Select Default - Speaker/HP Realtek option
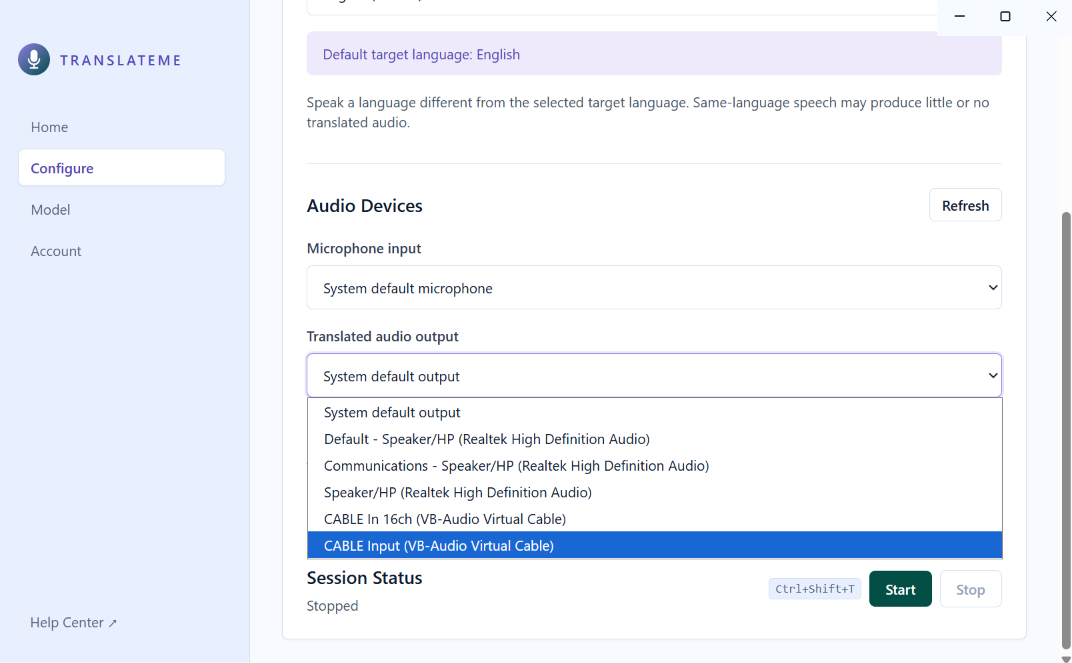 [654, 439]
